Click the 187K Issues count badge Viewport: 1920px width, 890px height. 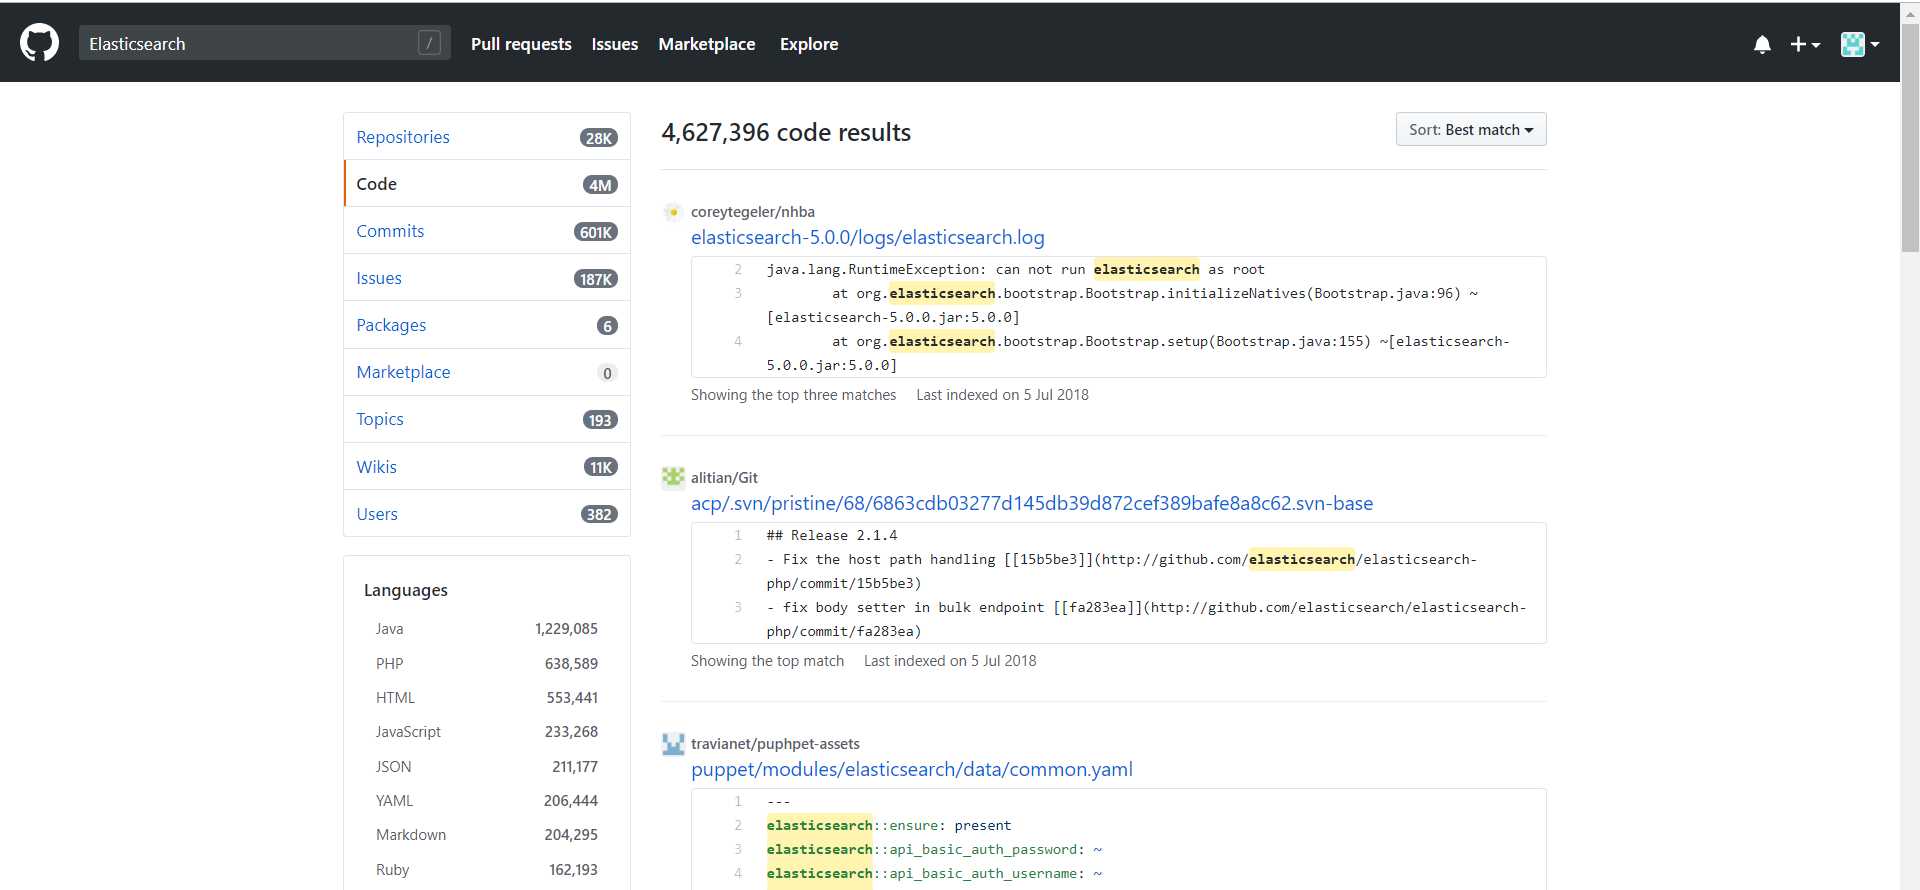pos(596,279)
